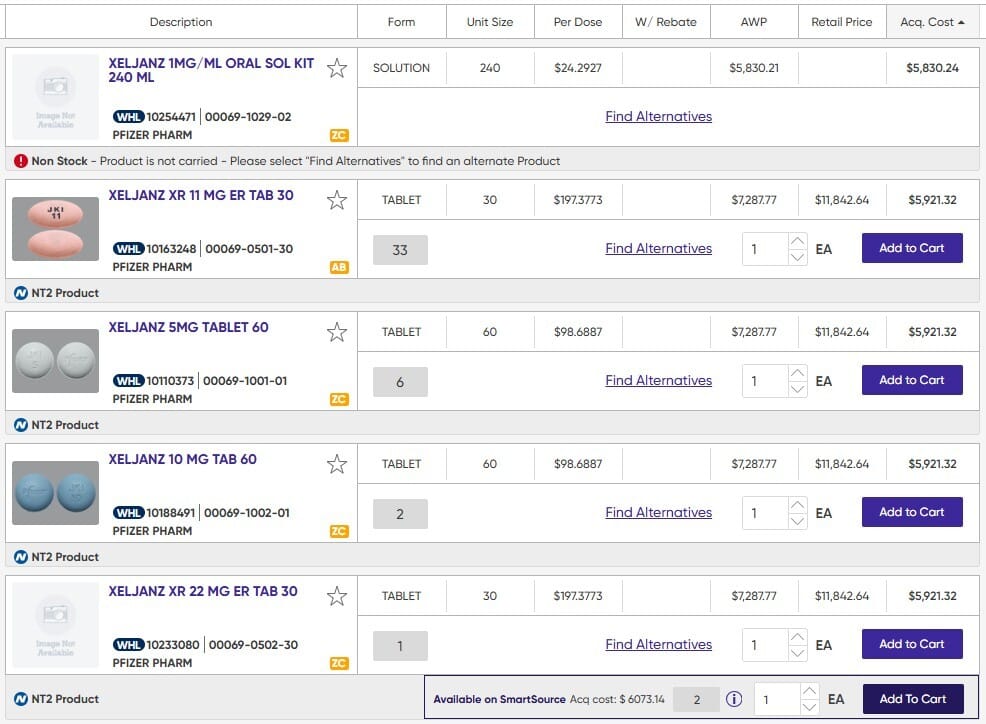Click red Non Stock alert icon

pos(21,161)
